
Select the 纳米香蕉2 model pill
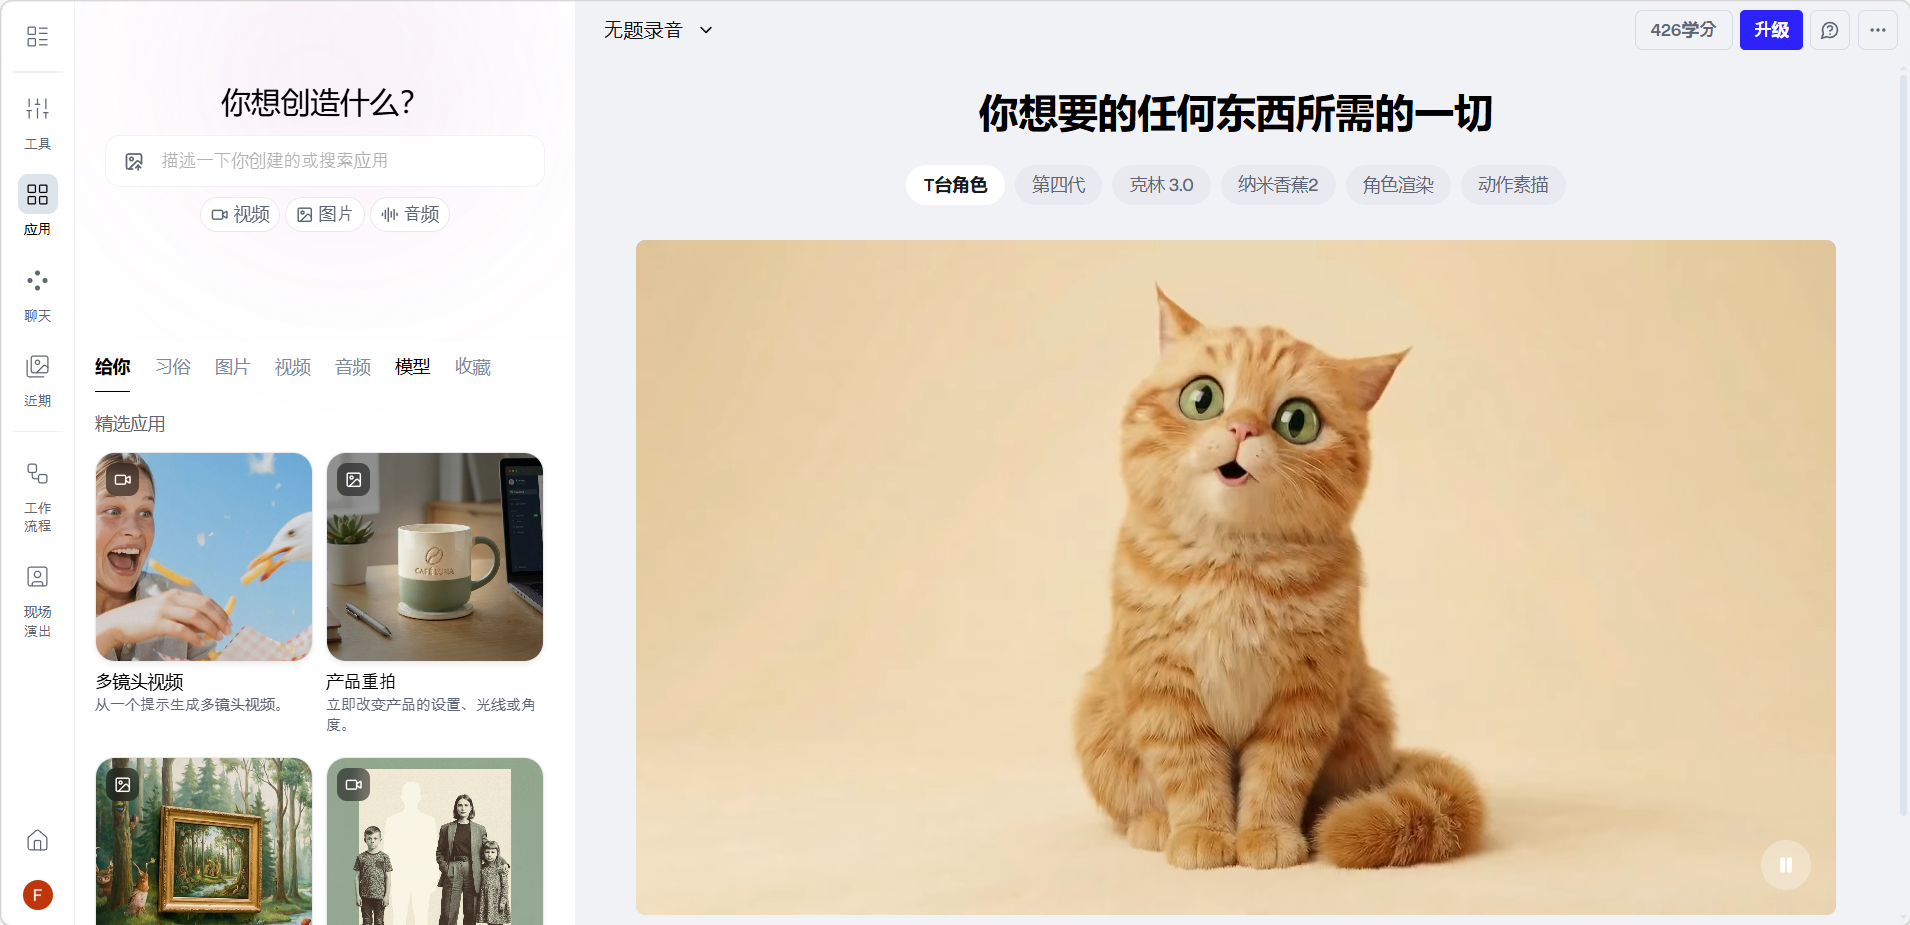pyautogui.click(x=1278, y=185)
